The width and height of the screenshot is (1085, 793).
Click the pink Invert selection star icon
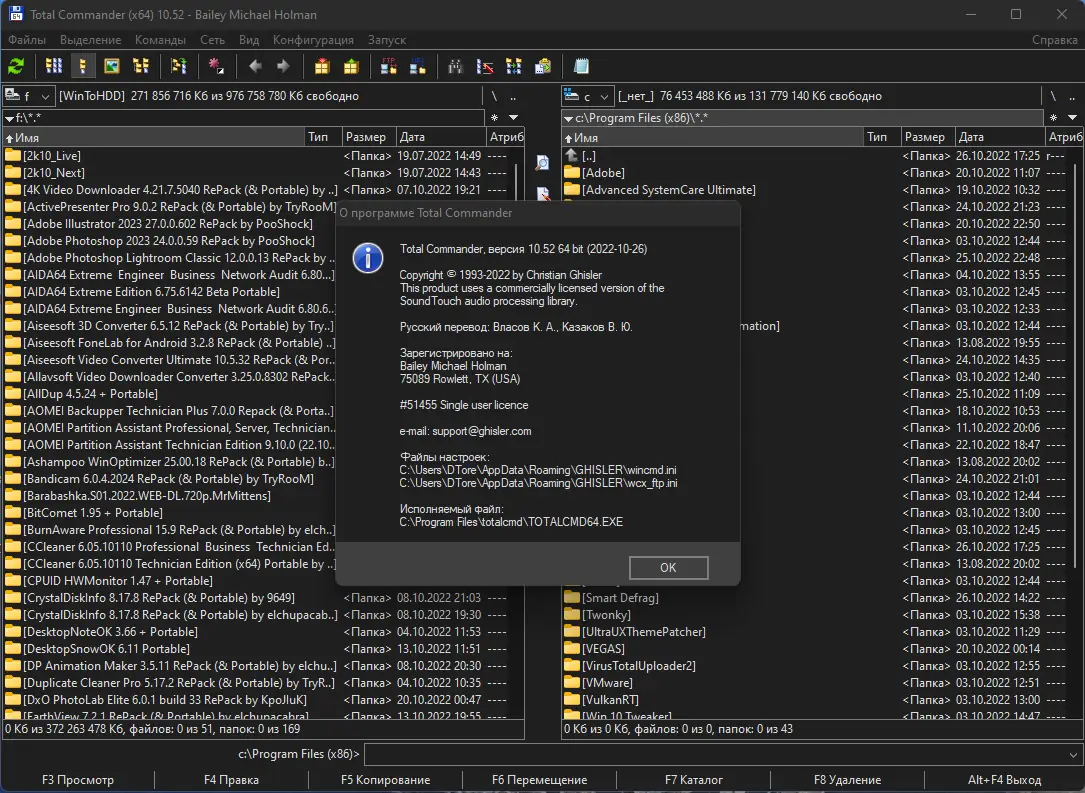pos(215,67)
